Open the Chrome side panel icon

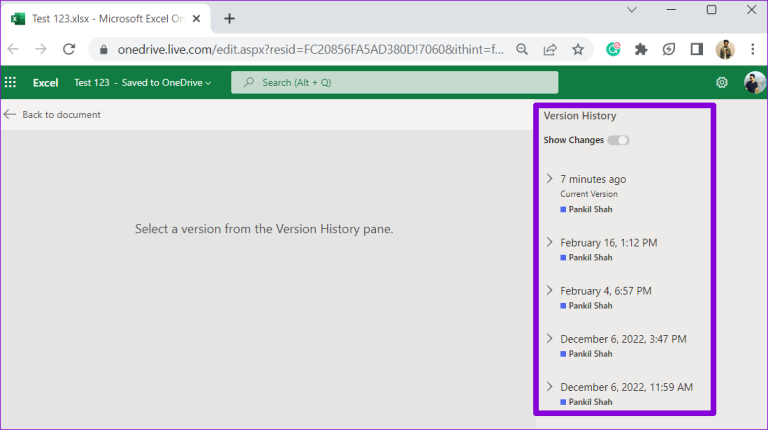697,49
